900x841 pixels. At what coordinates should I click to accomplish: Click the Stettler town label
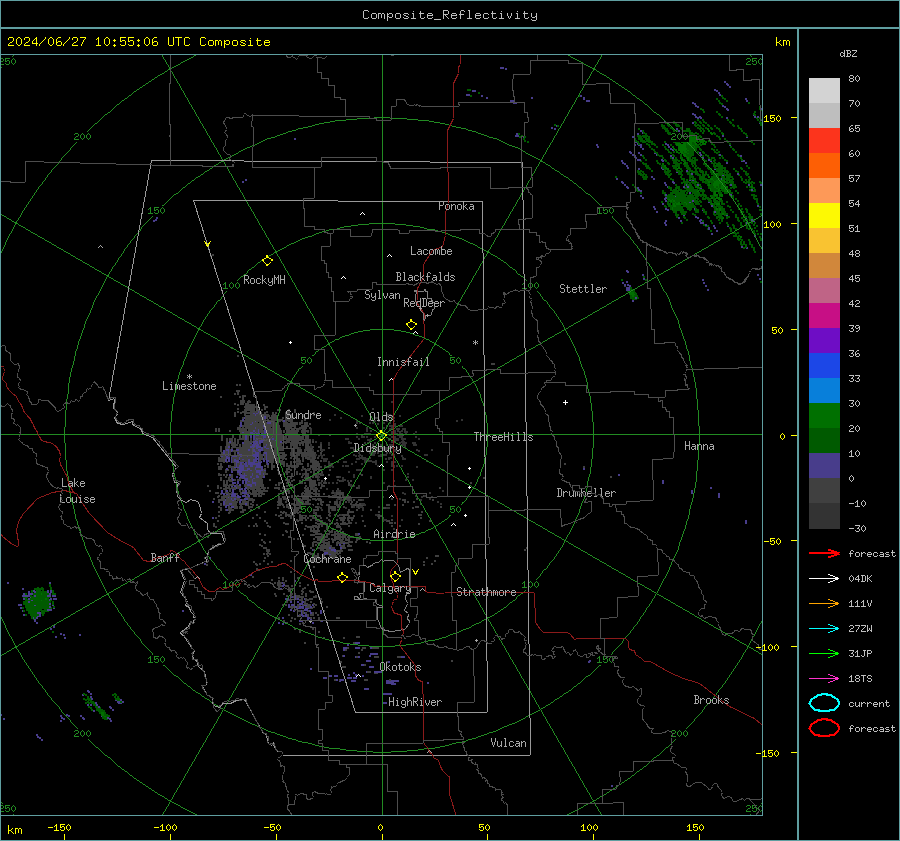pyautogui.click(x=583, y=289)
